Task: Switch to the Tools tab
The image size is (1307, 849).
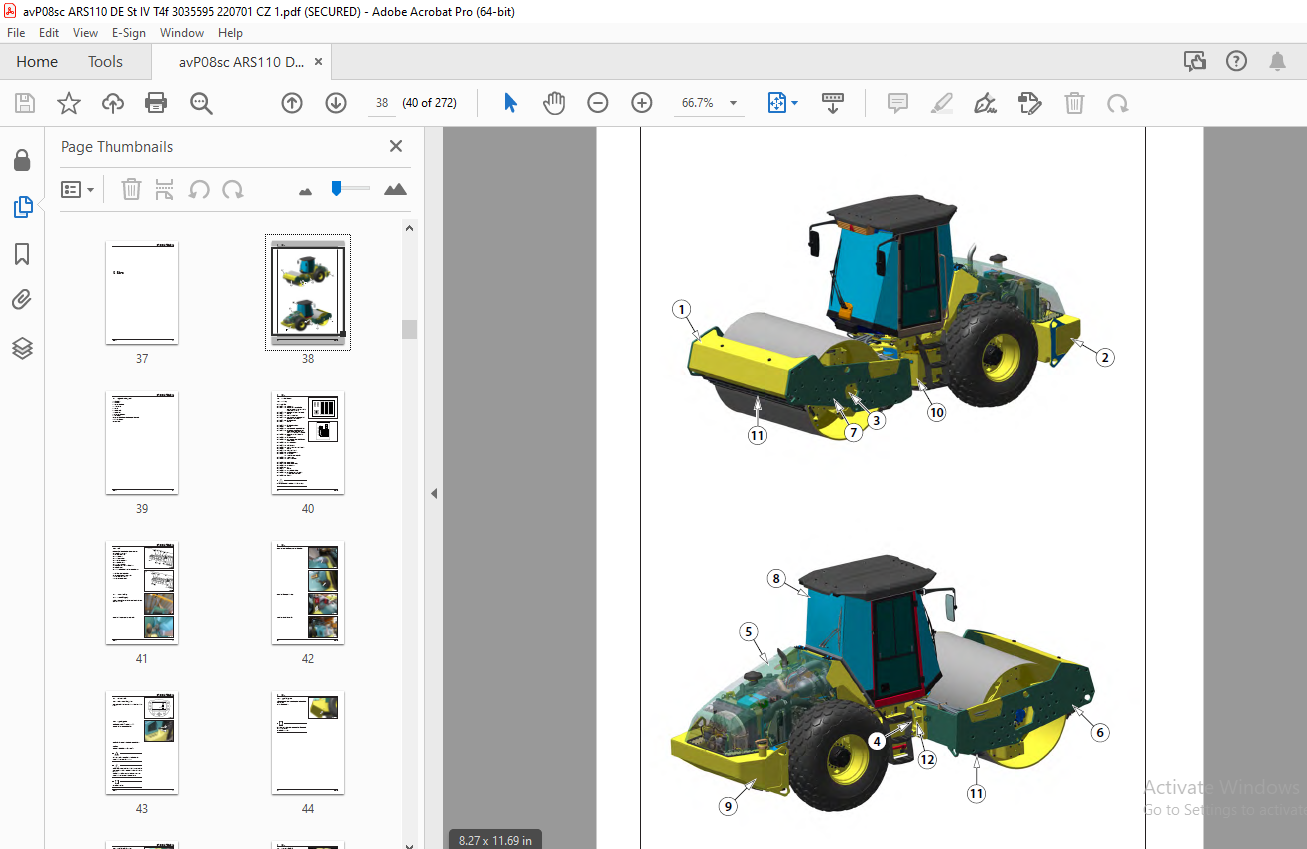Action: click(x=105, y=62)
